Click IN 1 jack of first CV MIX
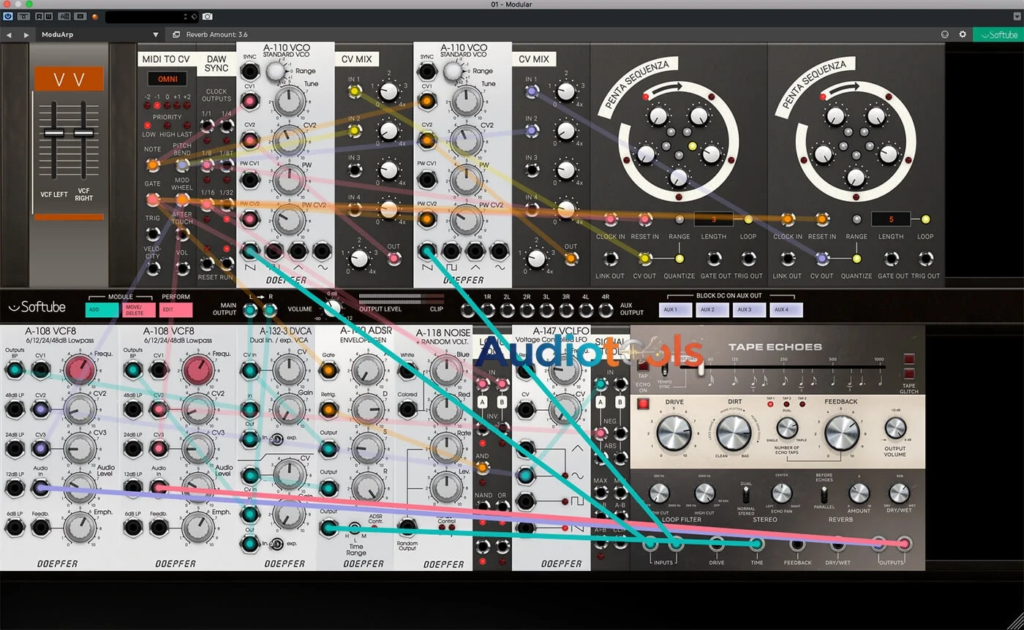Image resolution: width=1024 pixels, height=630 pixels. coord(355,92)
